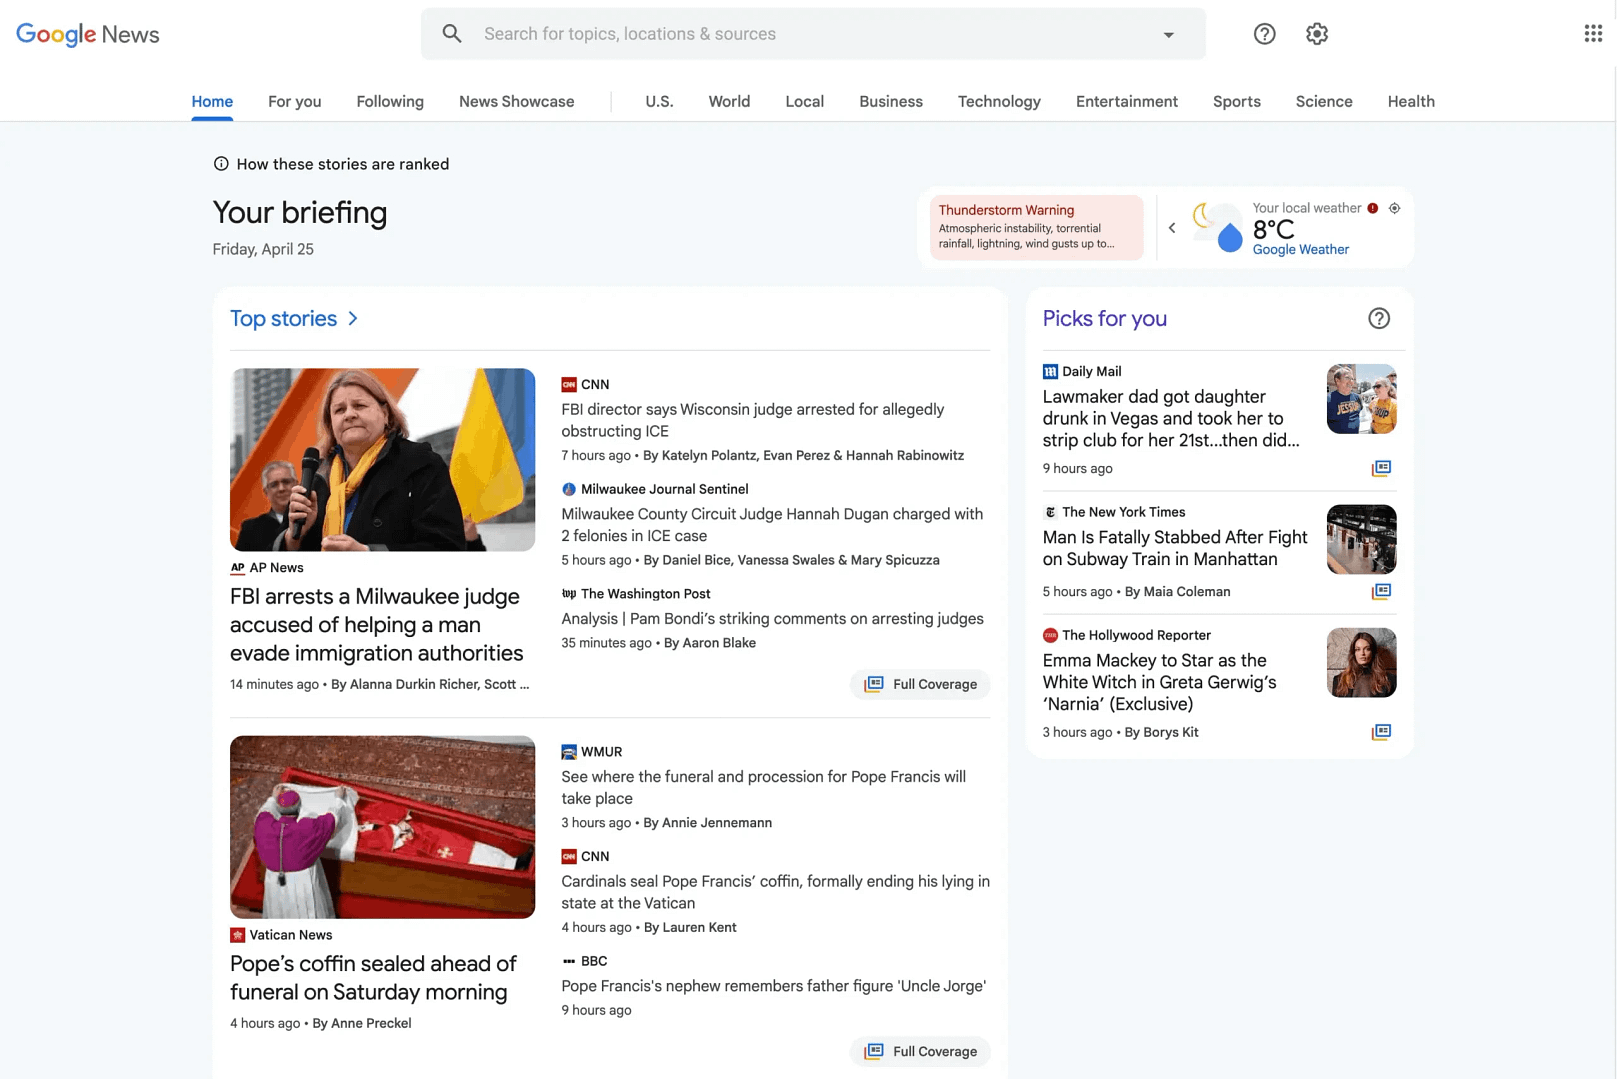Open the Local news section

tap(805, 102)
